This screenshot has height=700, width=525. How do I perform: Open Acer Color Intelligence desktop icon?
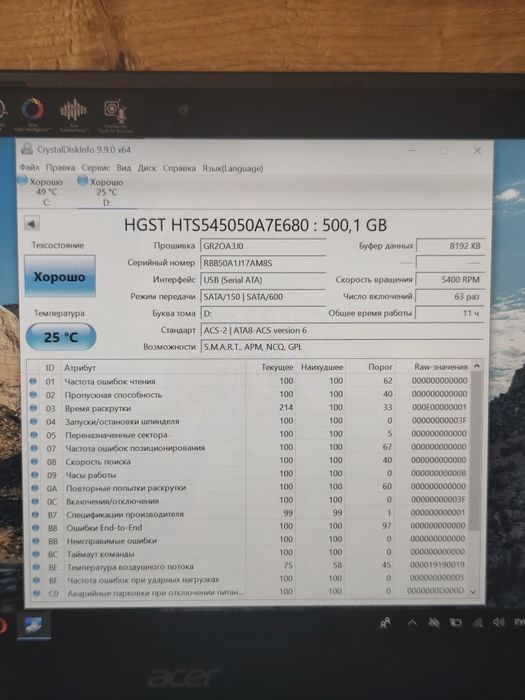pyautogui.click(x=33, y=115)
